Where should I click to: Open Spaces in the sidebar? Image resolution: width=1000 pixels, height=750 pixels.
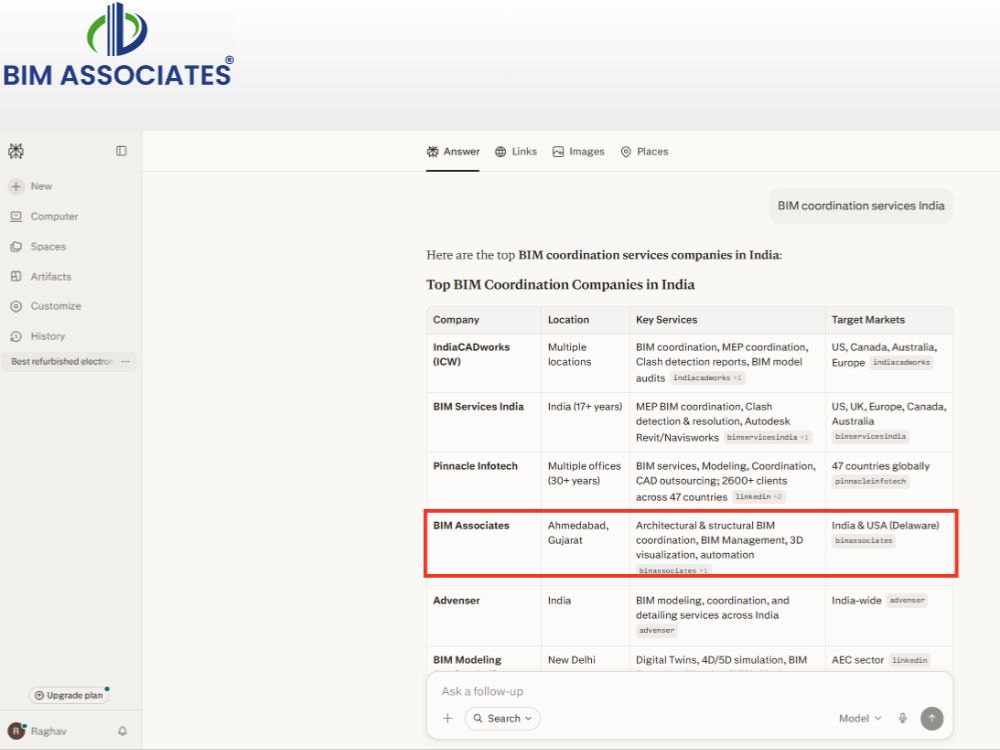[38, 246]
